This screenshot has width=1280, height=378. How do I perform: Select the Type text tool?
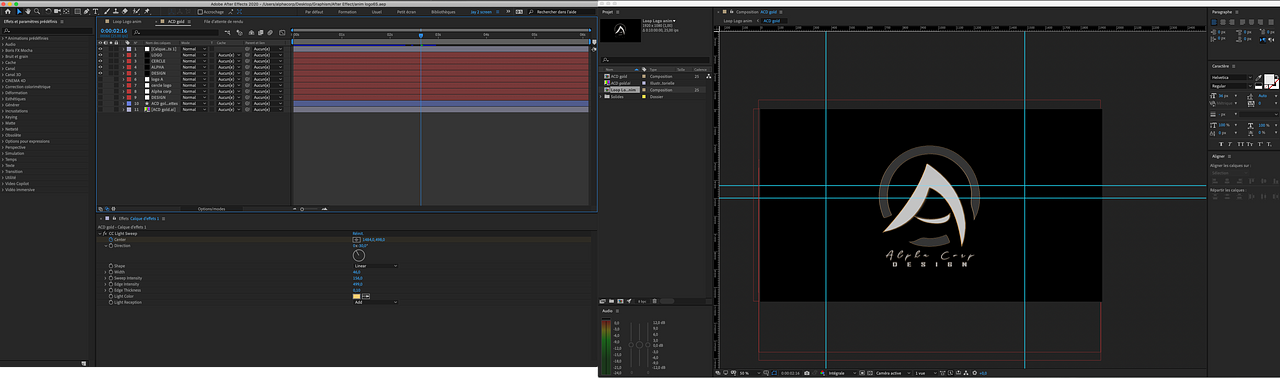[x=96, y=12]
